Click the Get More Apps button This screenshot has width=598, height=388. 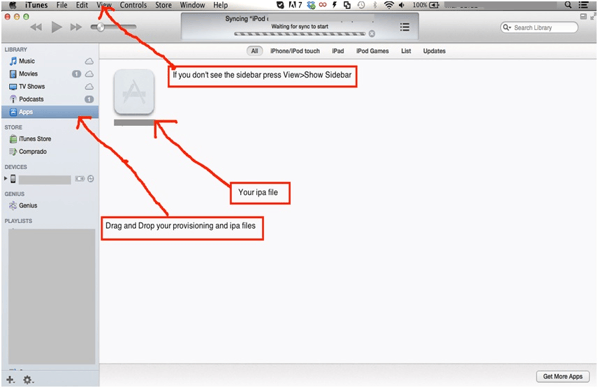563,377
